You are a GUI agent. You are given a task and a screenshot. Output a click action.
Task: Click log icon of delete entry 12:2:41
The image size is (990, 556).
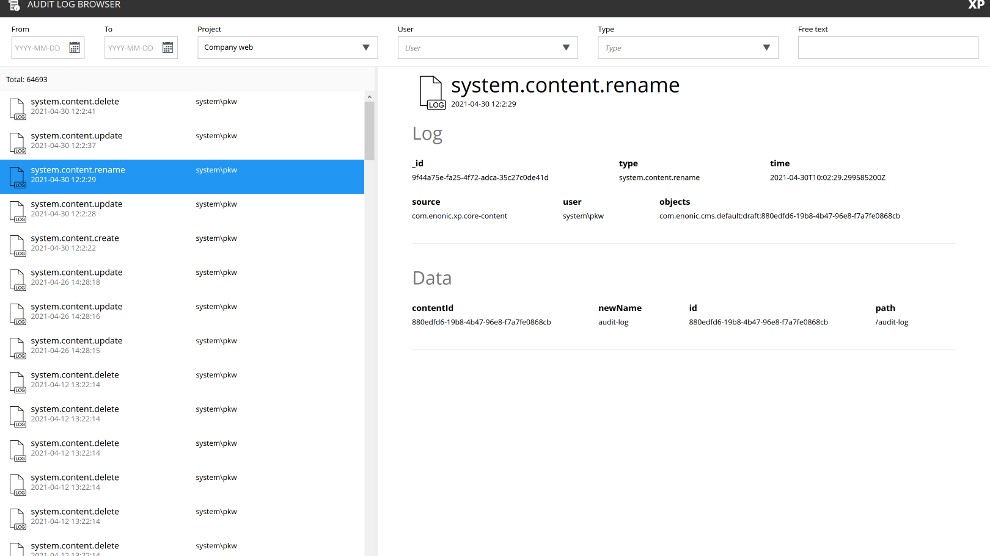18,109
